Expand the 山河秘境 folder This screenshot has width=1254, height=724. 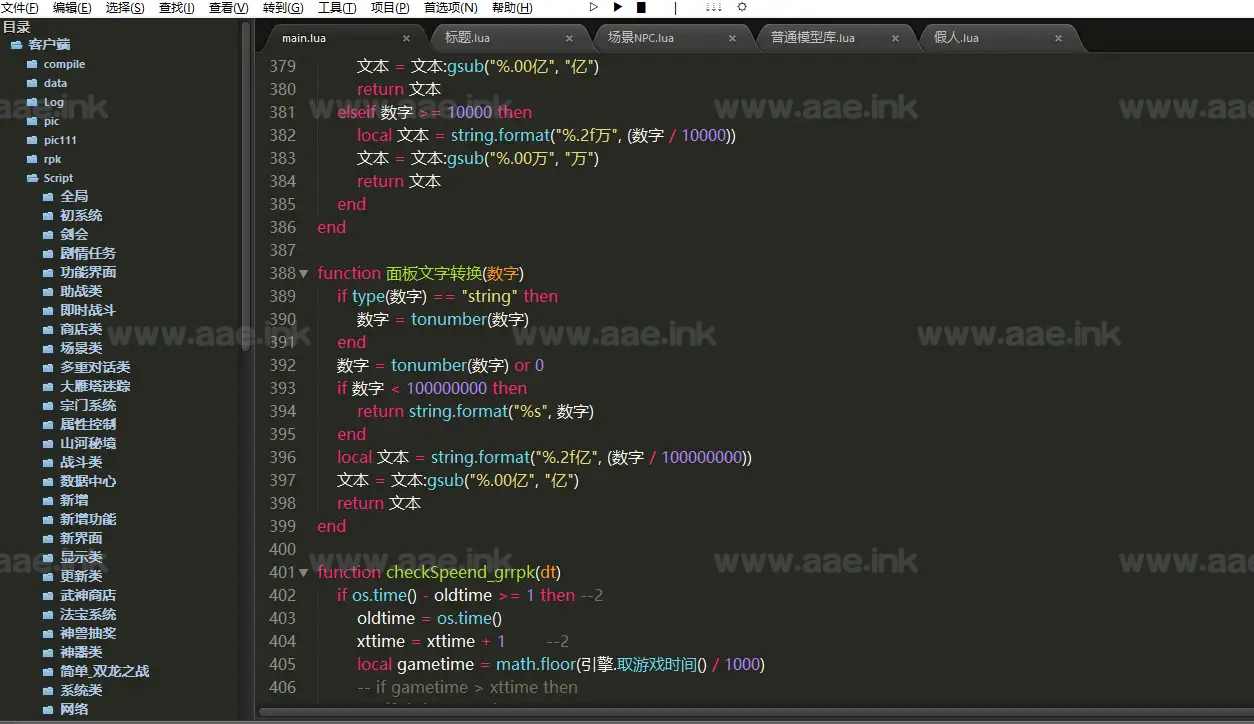pos(48,444)
